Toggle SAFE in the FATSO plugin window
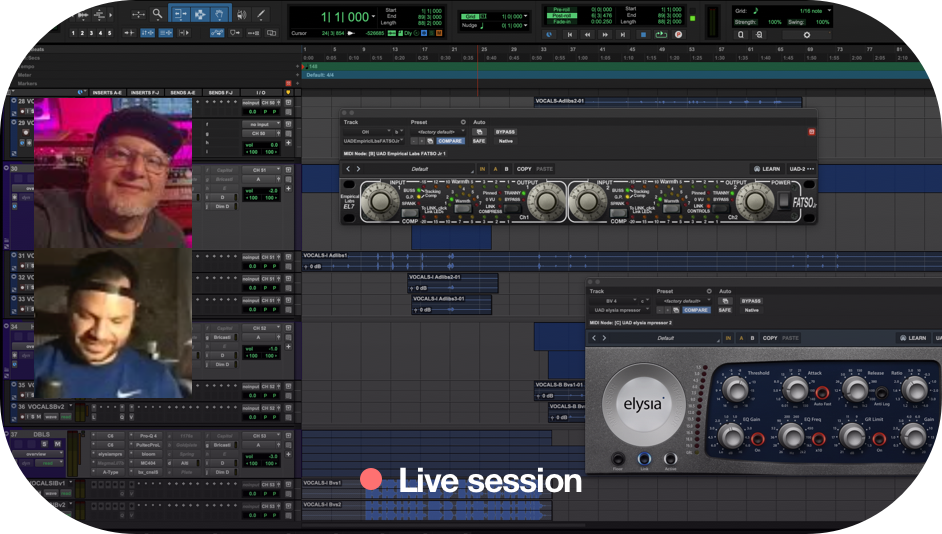This screenshot has width=942, height=534. pyautogui.click(x=479, y=141)
